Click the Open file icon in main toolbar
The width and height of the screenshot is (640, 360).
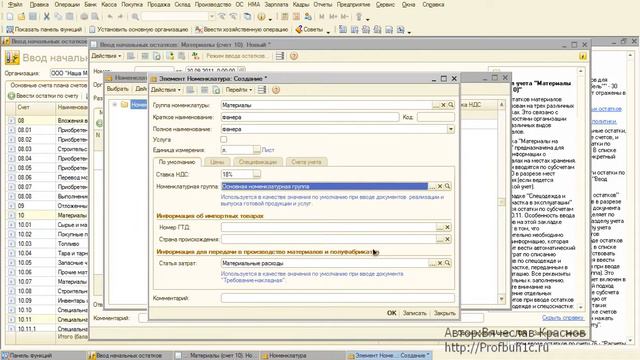(x=21, y=17)
